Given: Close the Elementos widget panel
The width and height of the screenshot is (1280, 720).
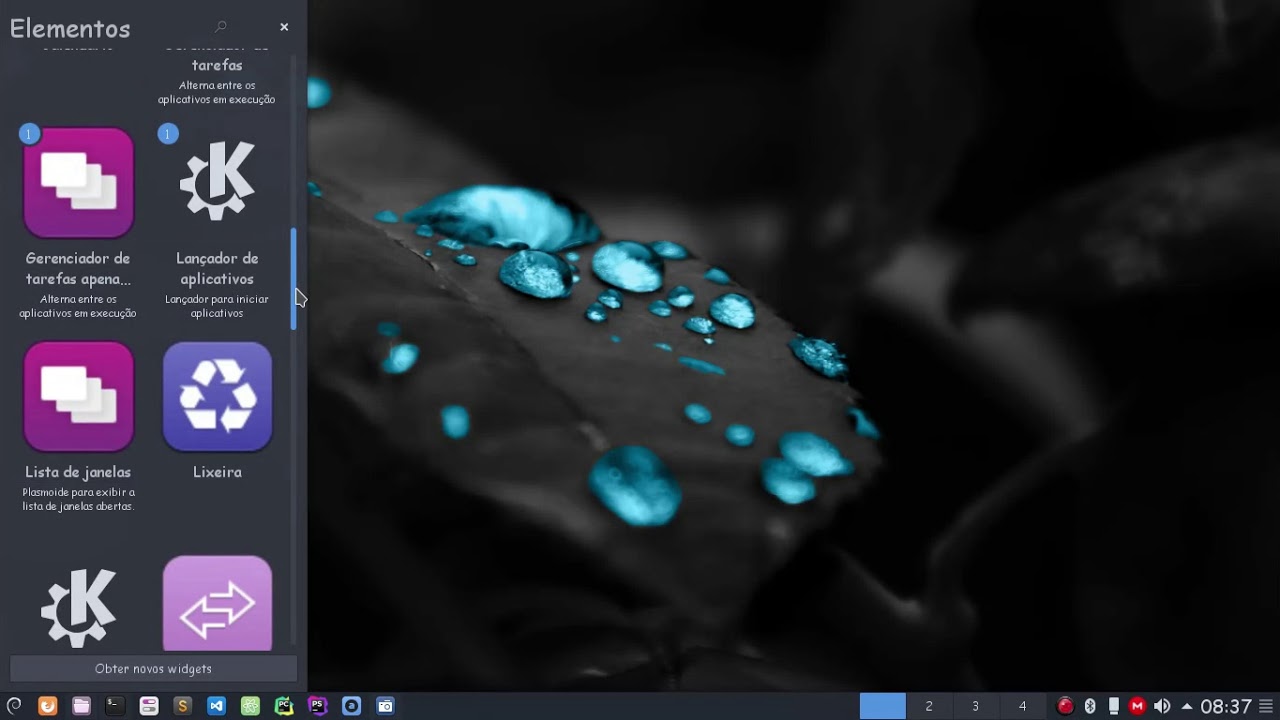Looking at the screenshot, I should [284, 27].
